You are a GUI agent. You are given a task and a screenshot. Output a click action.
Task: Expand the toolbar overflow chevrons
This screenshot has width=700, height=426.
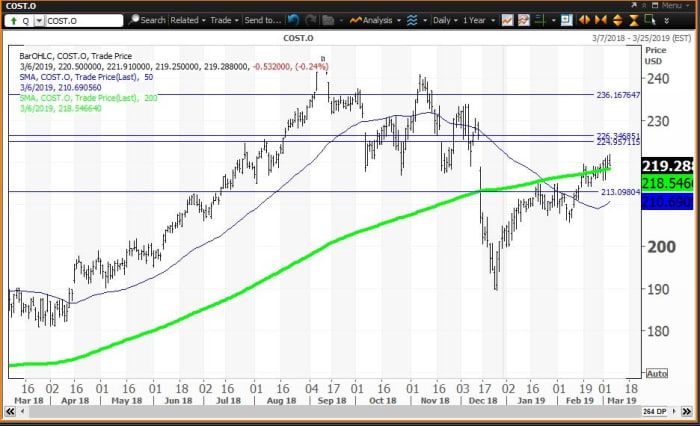tap(667, 21)
